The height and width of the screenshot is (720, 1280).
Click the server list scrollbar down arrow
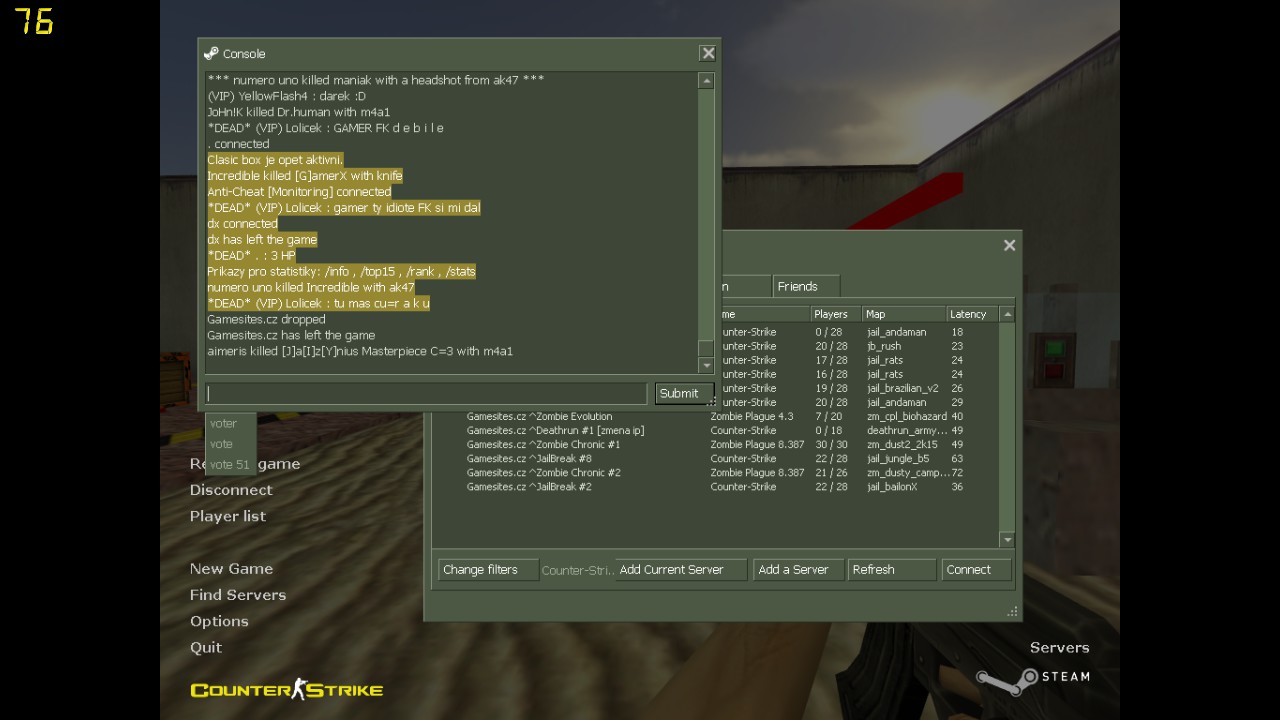[x=1007, y=540]
